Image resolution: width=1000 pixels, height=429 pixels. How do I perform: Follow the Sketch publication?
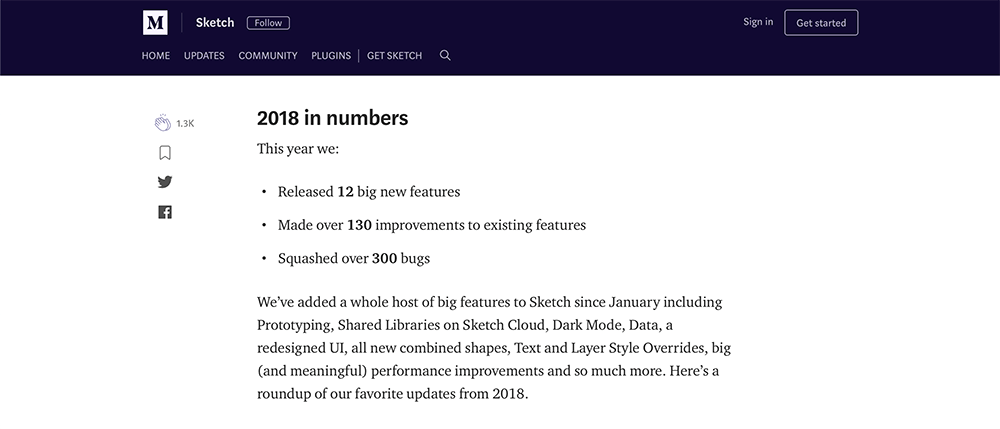pyautogui.click(x=268, y=23)
